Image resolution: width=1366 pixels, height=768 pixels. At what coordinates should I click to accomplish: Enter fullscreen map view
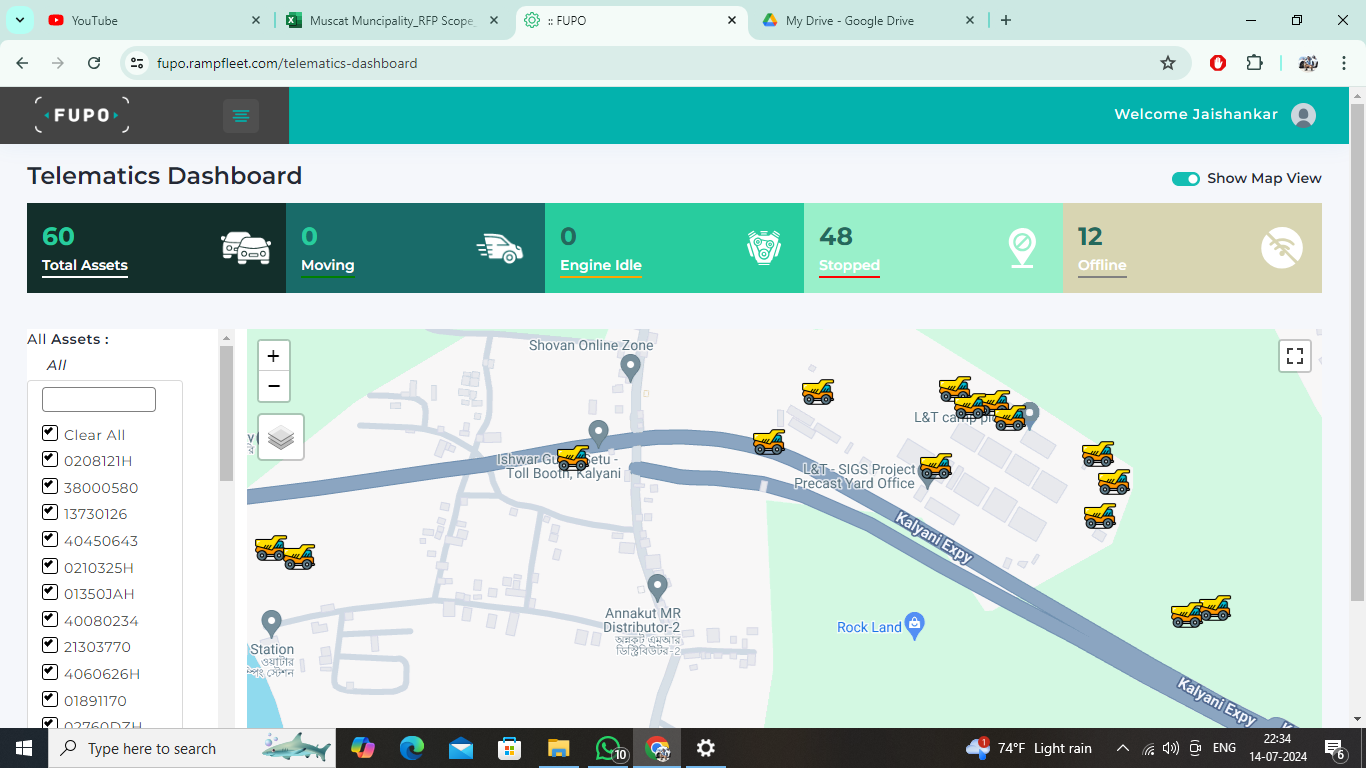point(1295,355)
